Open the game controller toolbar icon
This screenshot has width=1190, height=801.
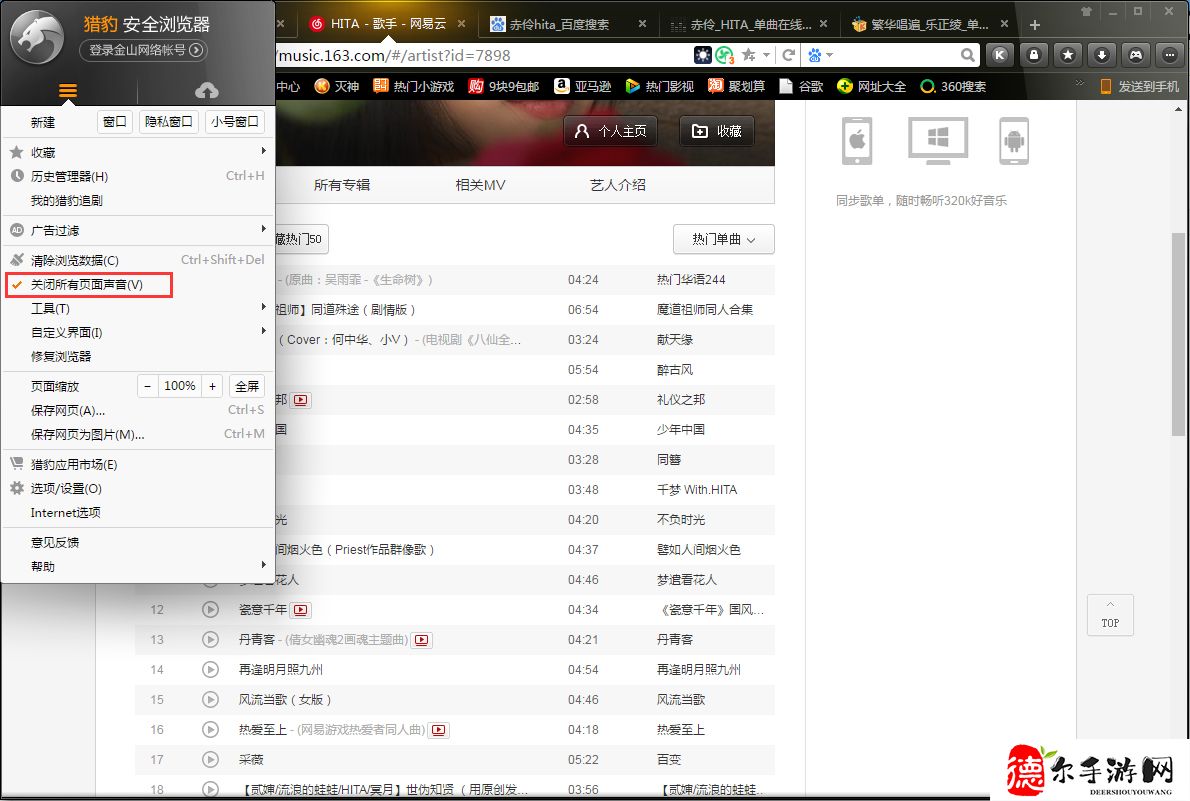tap(1136, 55)
